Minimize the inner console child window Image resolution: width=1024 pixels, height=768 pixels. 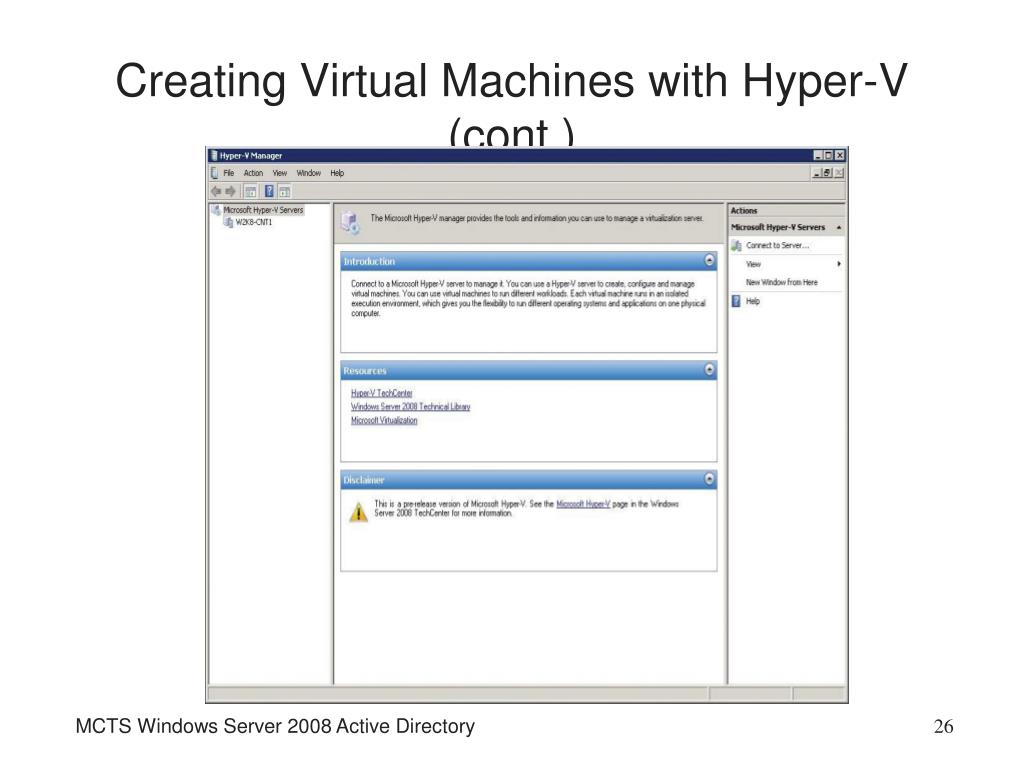(816, 173)
